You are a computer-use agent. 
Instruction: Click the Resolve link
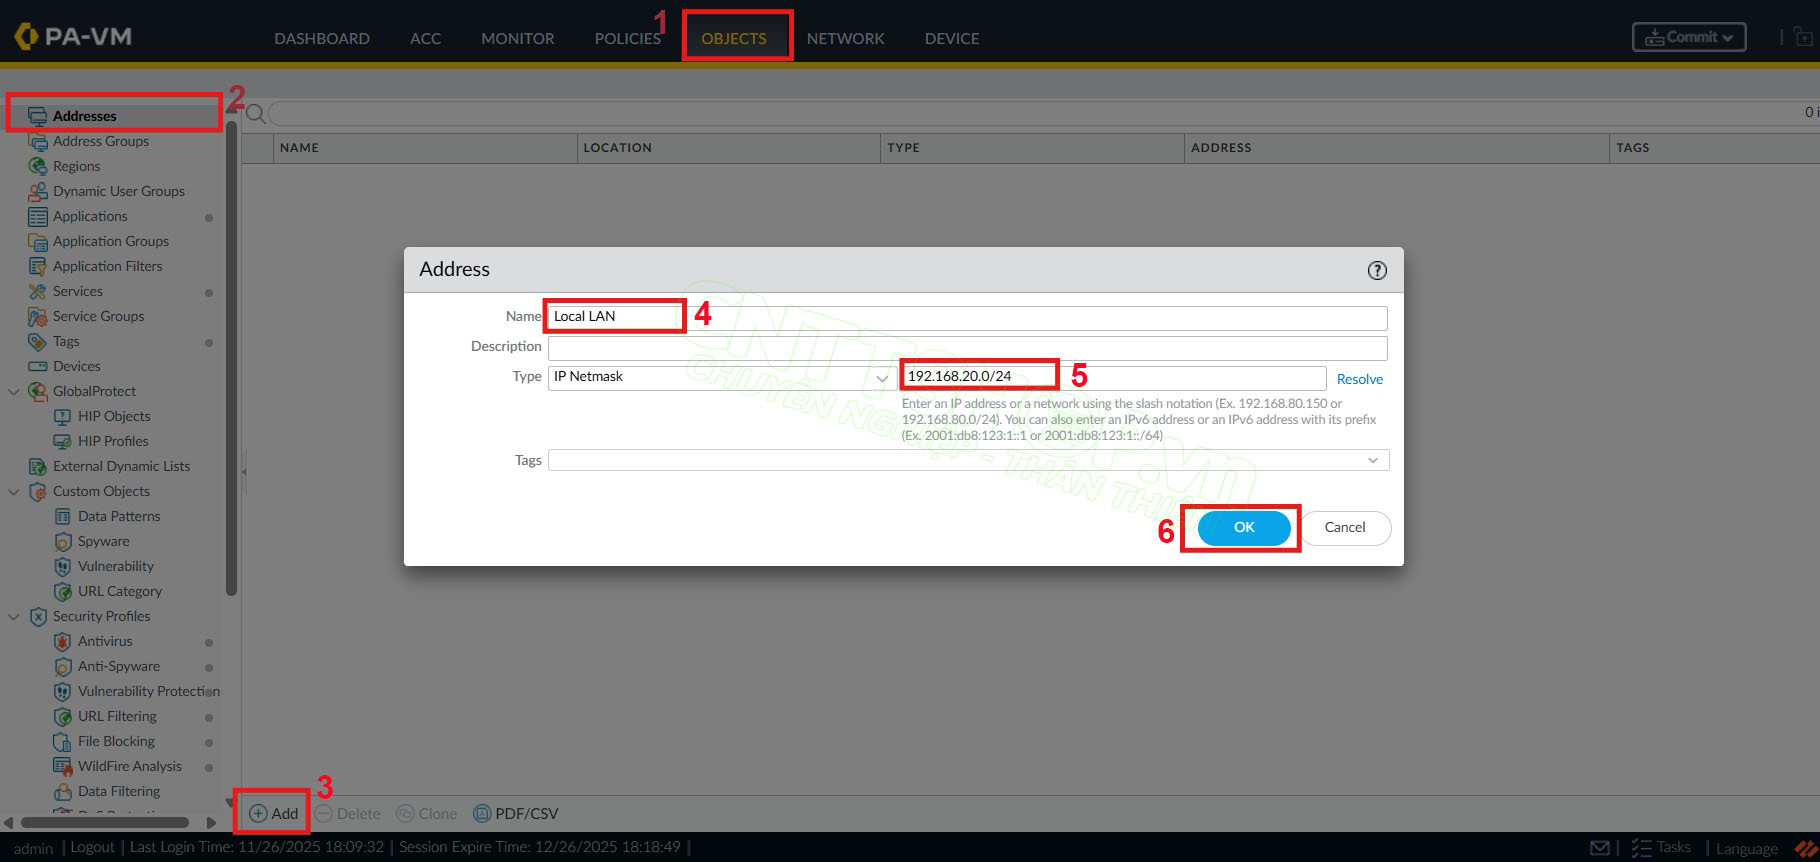pos(1359,379)
